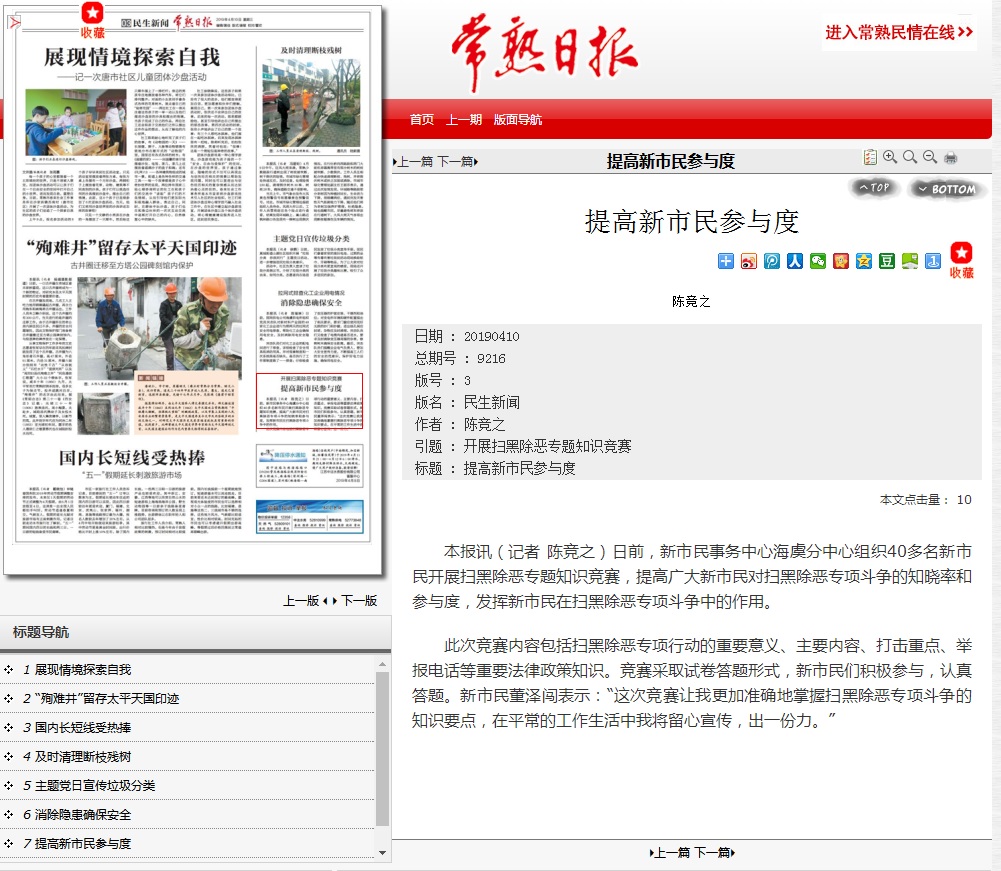Click the red 收藏 star beside share icons
The height and width of the screenshot is (871, 1001).
(x=961, y=260)
